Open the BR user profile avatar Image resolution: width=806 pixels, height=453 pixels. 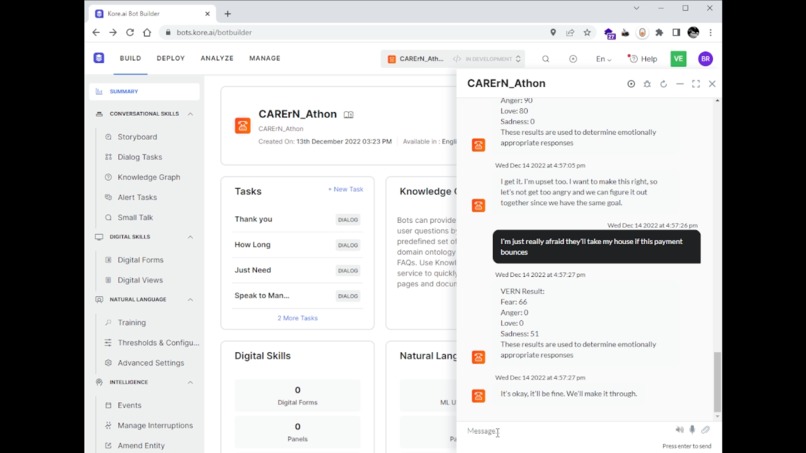tap(705, 59)
